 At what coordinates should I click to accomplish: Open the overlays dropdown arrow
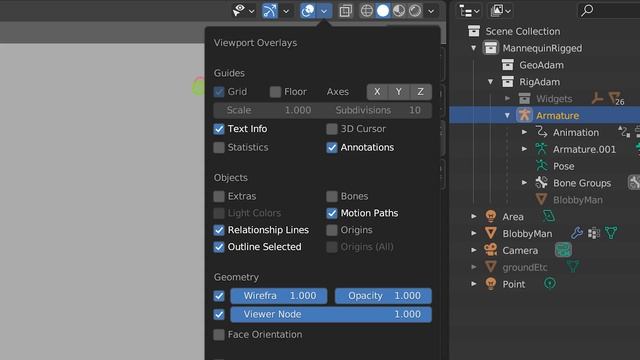coord(324,11)
